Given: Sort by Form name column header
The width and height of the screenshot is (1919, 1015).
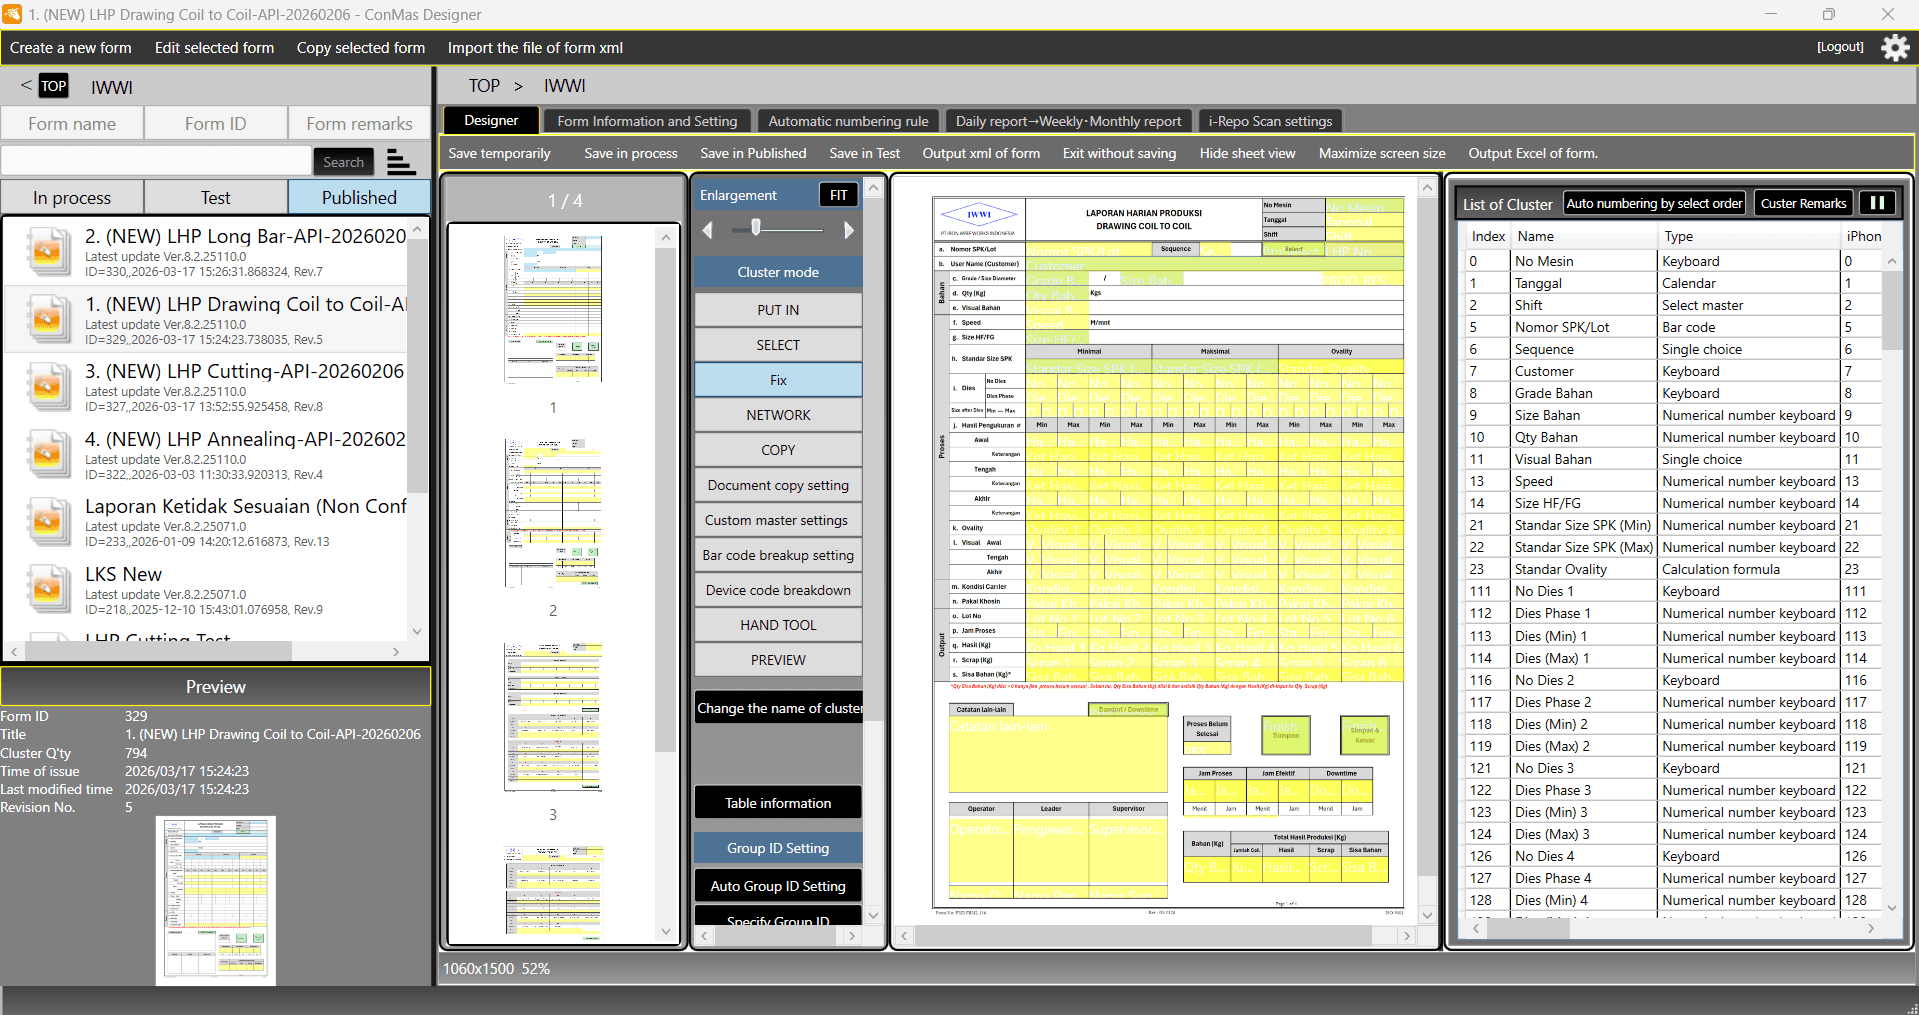Looking at the screenshot, I should [x=72, y=123].
